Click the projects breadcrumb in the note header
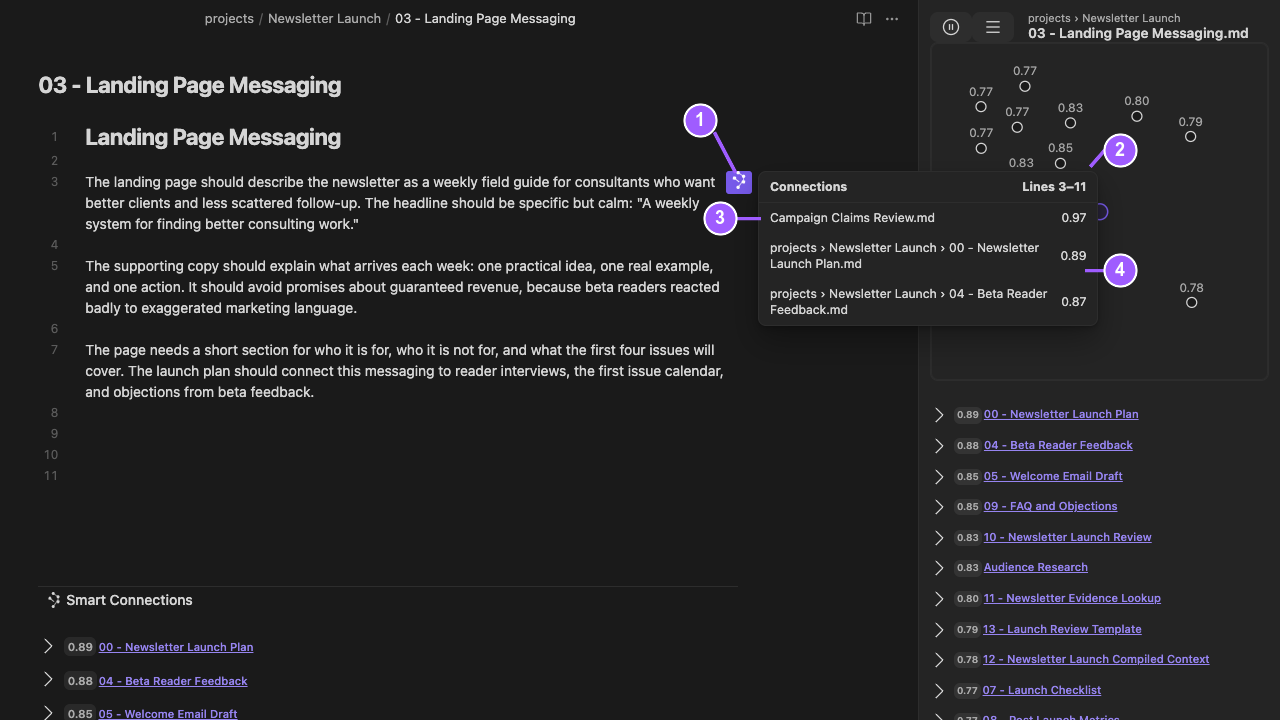The width and height of the screenshot is (1280, 720). pyautogui.click(x=229, y=18)
